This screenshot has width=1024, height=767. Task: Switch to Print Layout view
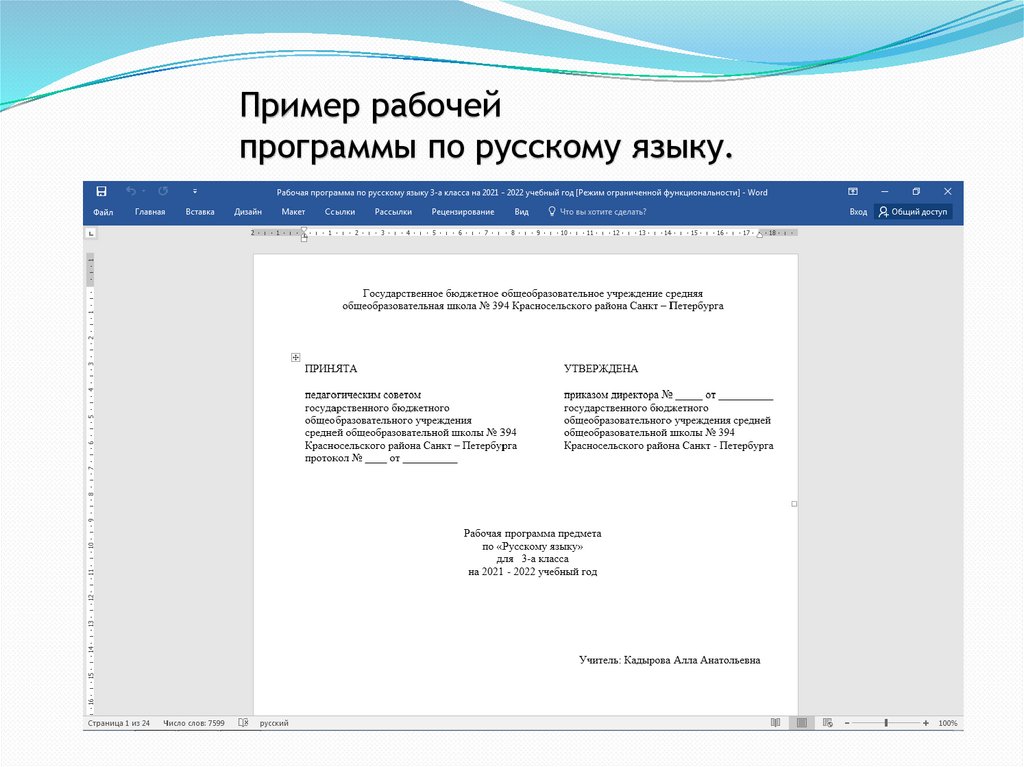pos(801,723)
